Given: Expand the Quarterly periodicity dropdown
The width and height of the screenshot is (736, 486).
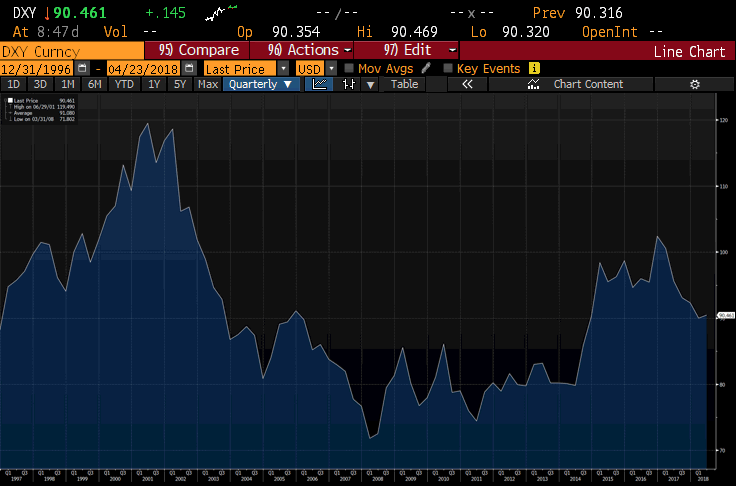Looking at the screenshot, I should [x=261, y=84].
